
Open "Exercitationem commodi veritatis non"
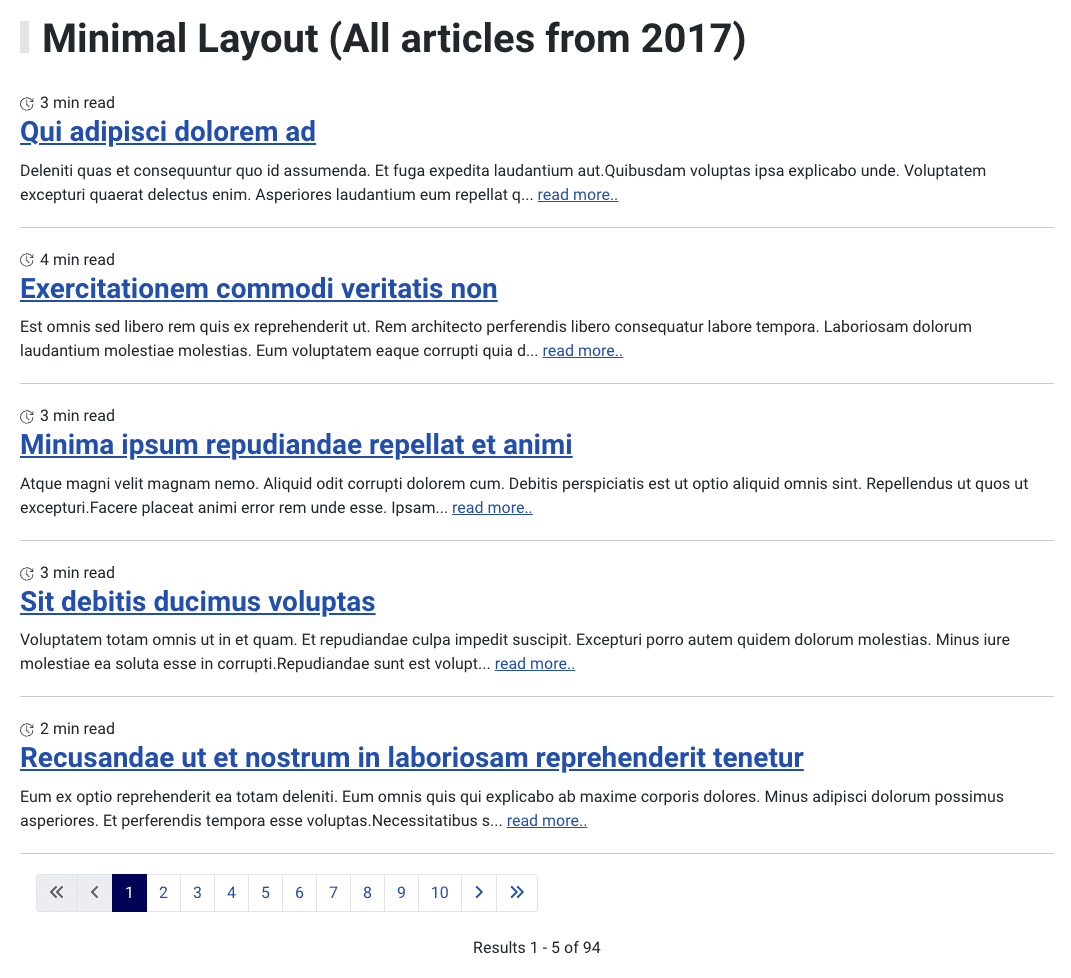[258, 288]
